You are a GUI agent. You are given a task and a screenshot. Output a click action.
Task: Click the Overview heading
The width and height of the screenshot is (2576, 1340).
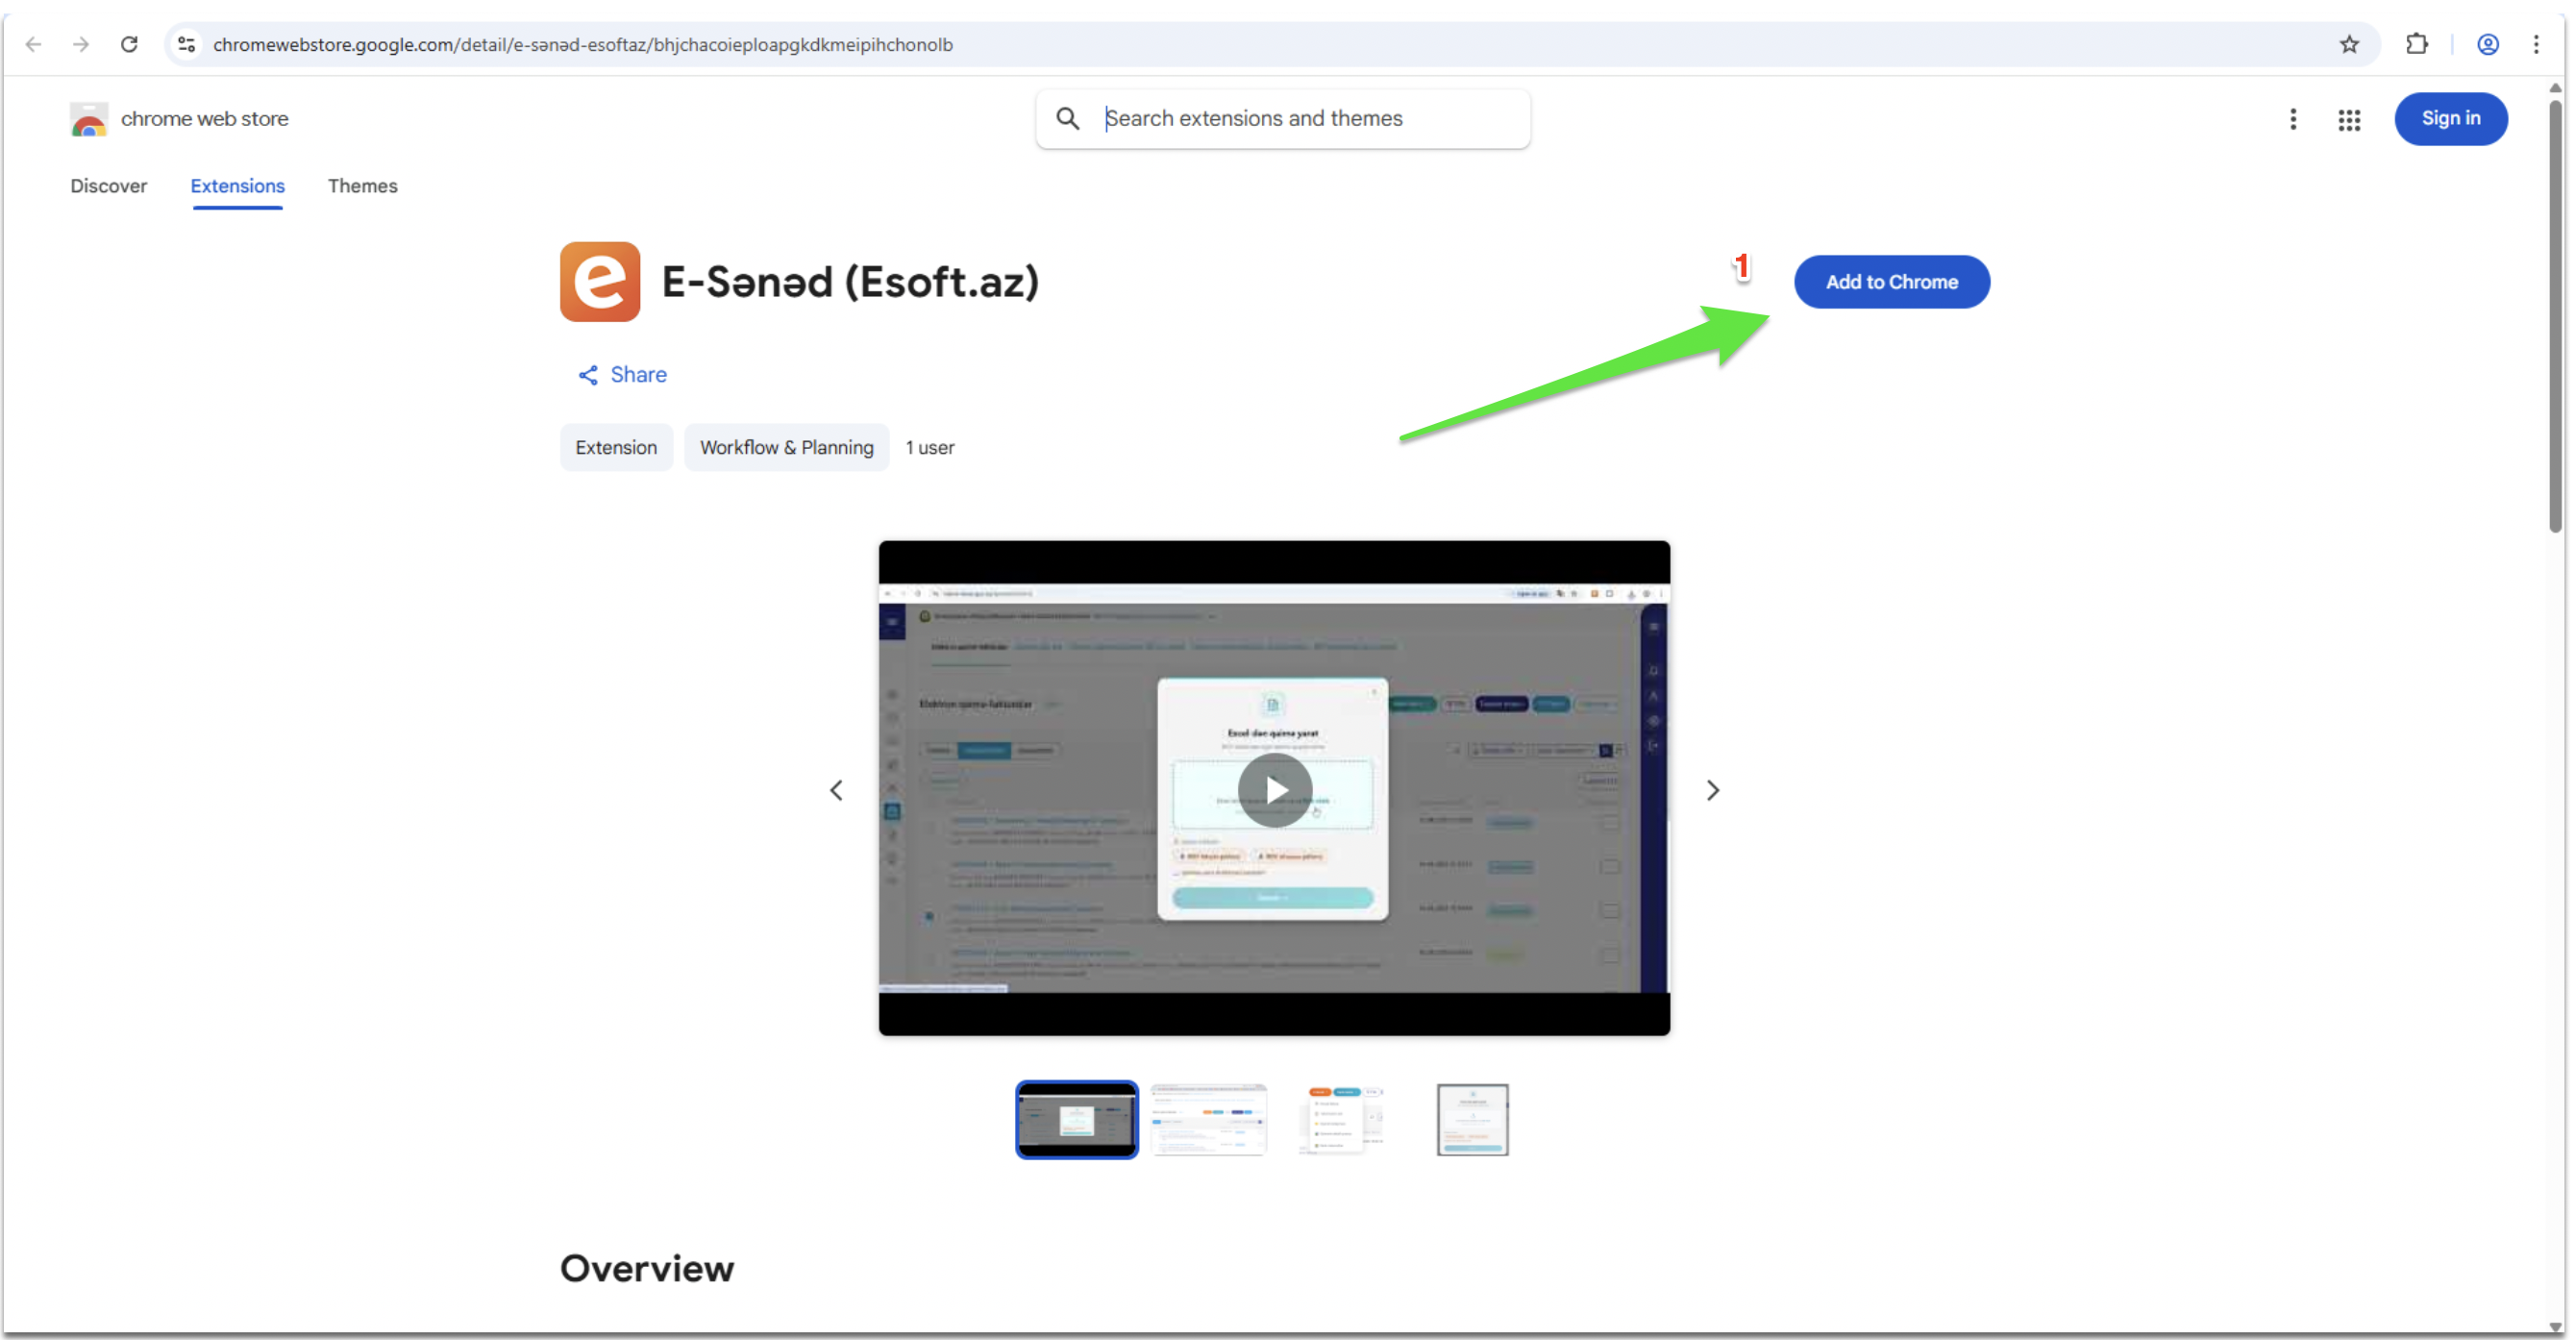click(647, 1269)
